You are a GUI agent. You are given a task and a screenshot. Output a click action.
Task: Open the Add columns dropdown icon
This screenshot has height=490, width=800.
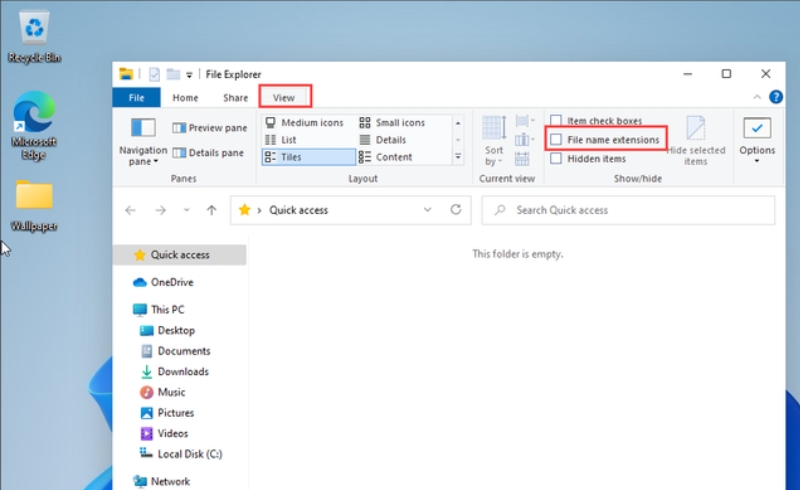[x=524, y=139]
